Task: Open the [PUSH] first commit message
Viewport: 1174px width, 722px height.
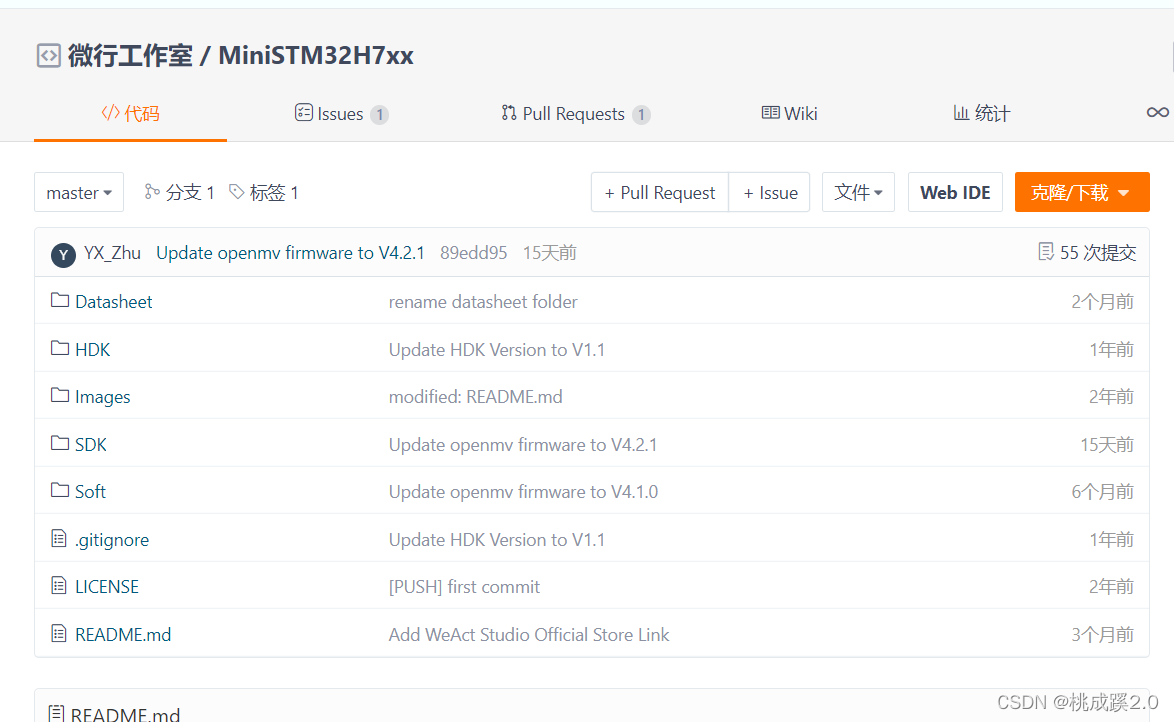Action: (464, 587)
